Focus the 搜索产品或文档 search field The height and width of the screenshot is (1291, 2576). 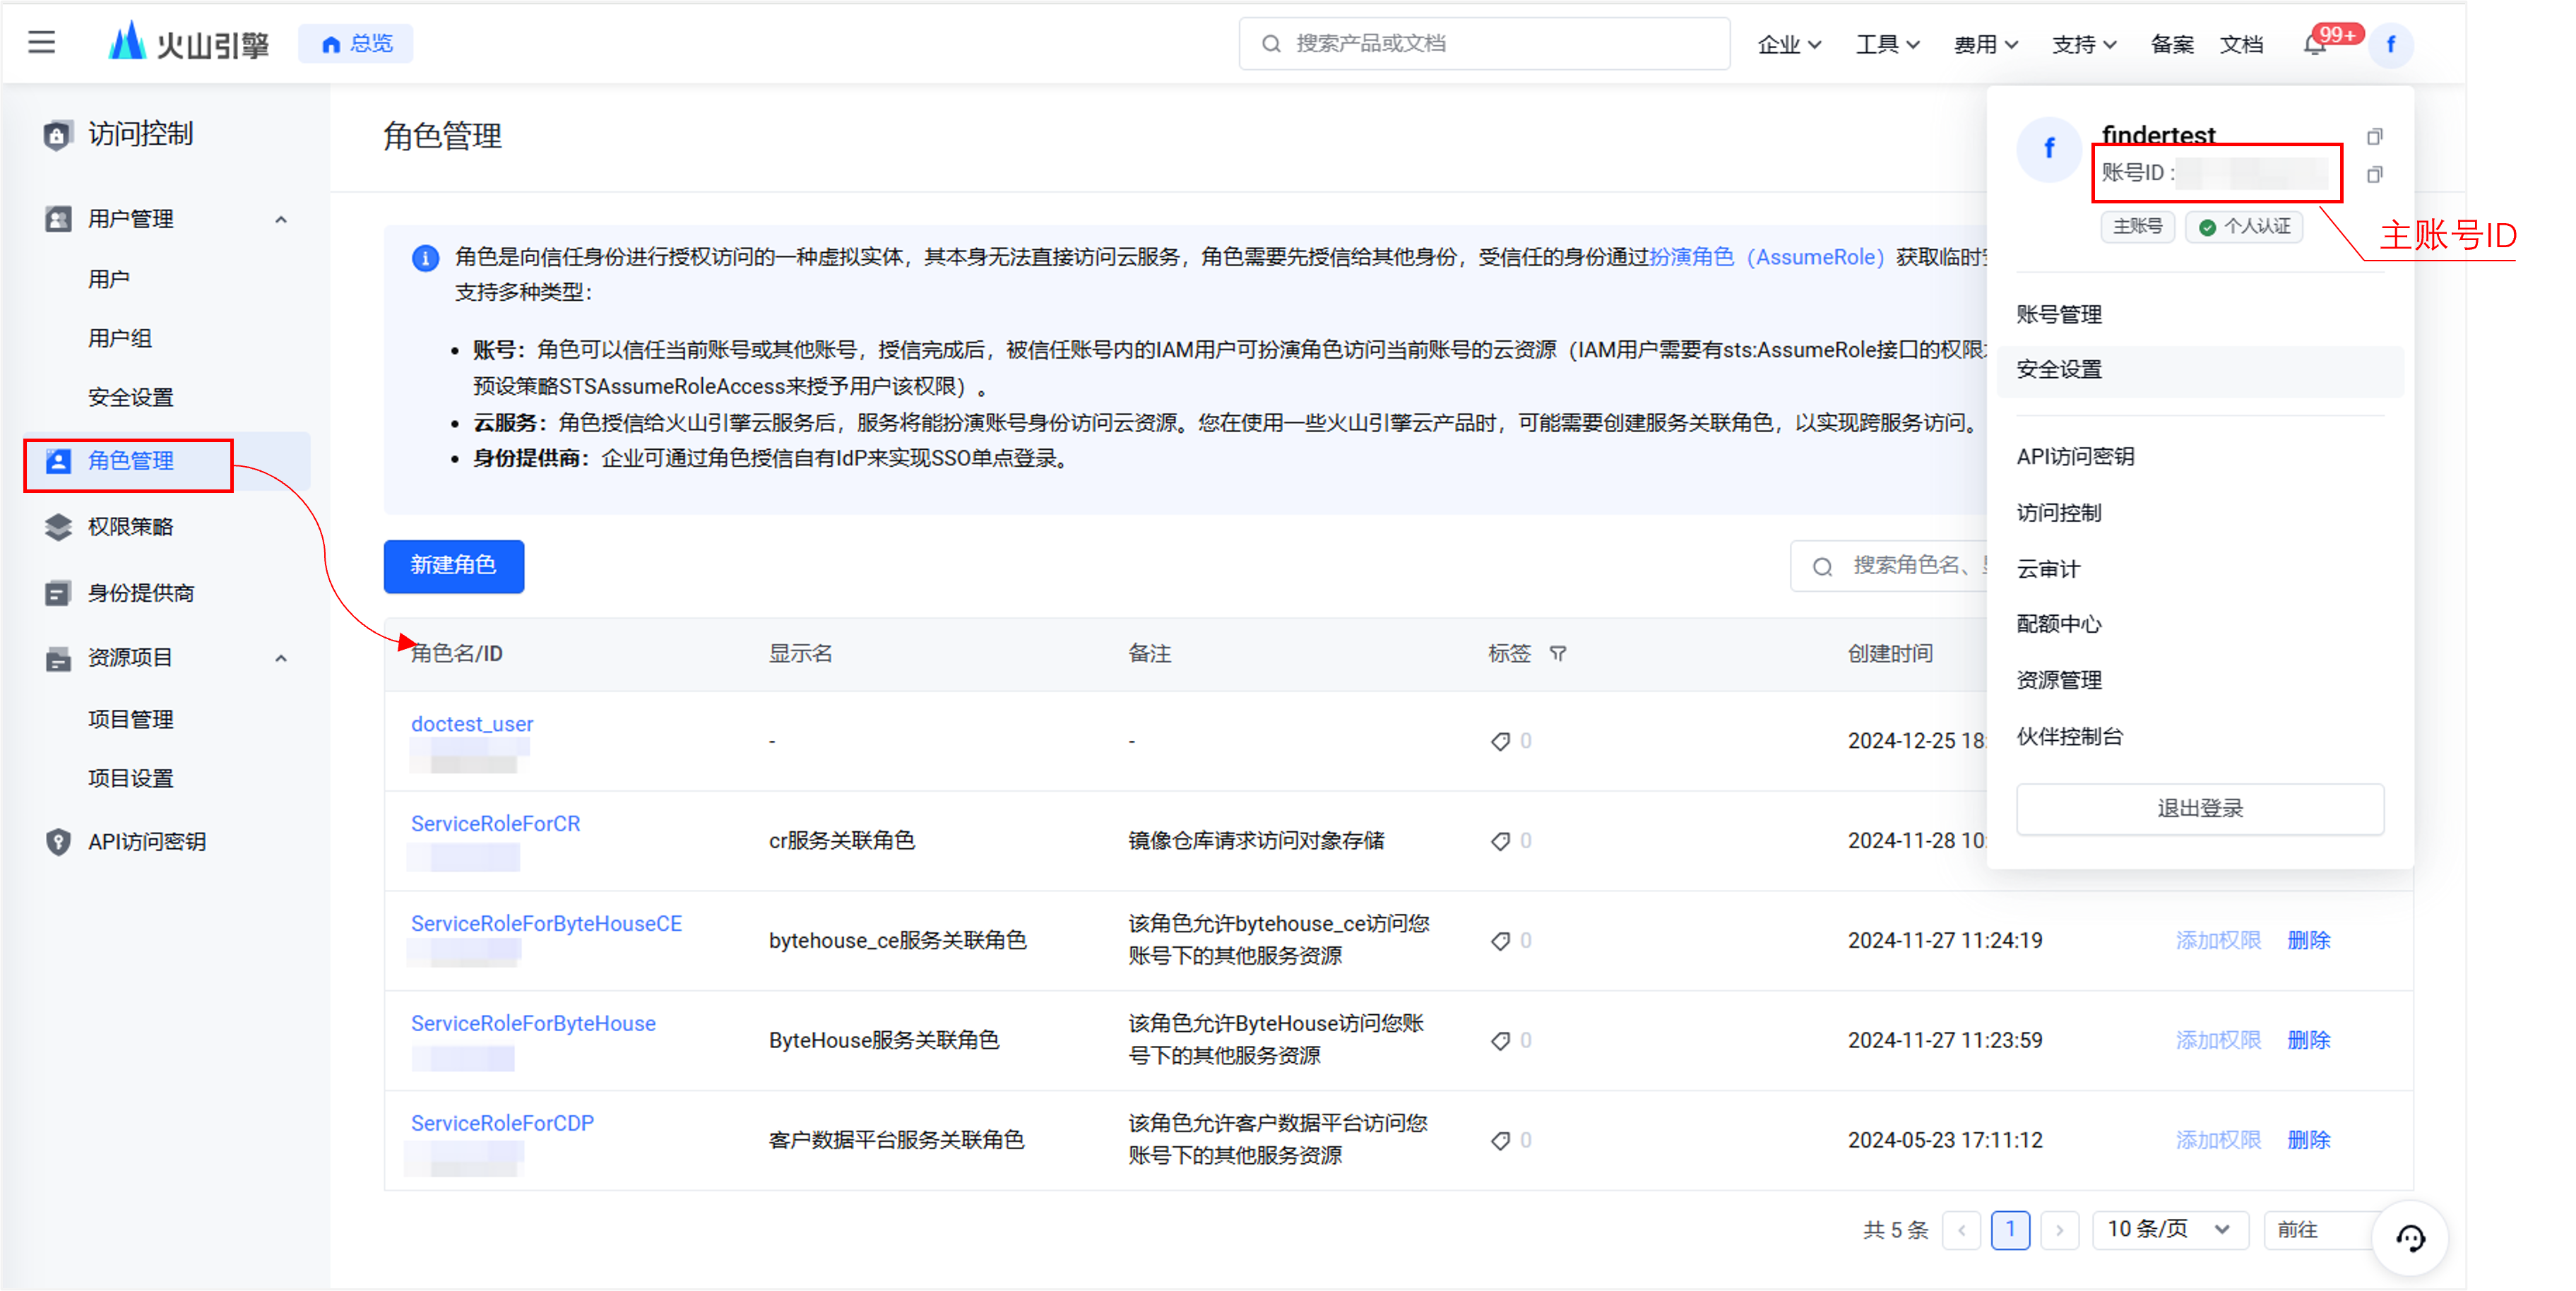(1484, 44)
